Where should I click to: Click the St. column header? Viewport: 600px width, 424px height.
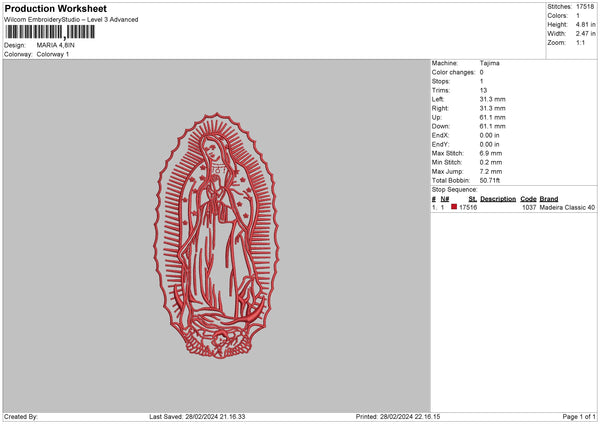473,199
